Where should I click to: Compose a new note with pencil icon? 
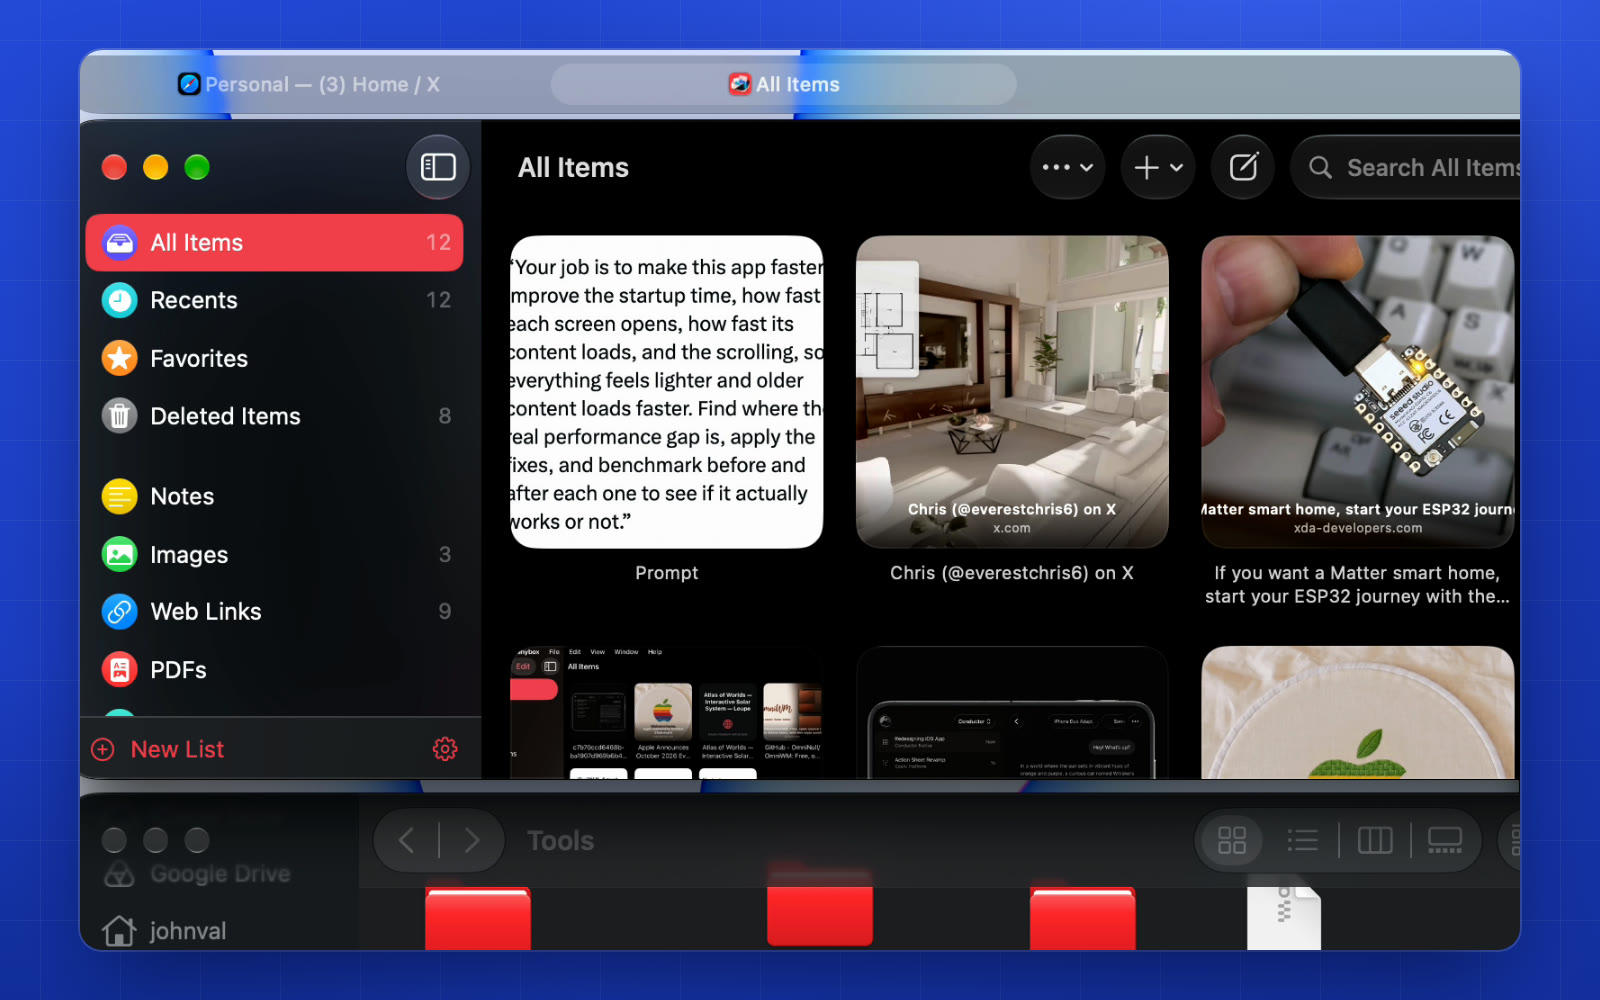point(1243,167)
